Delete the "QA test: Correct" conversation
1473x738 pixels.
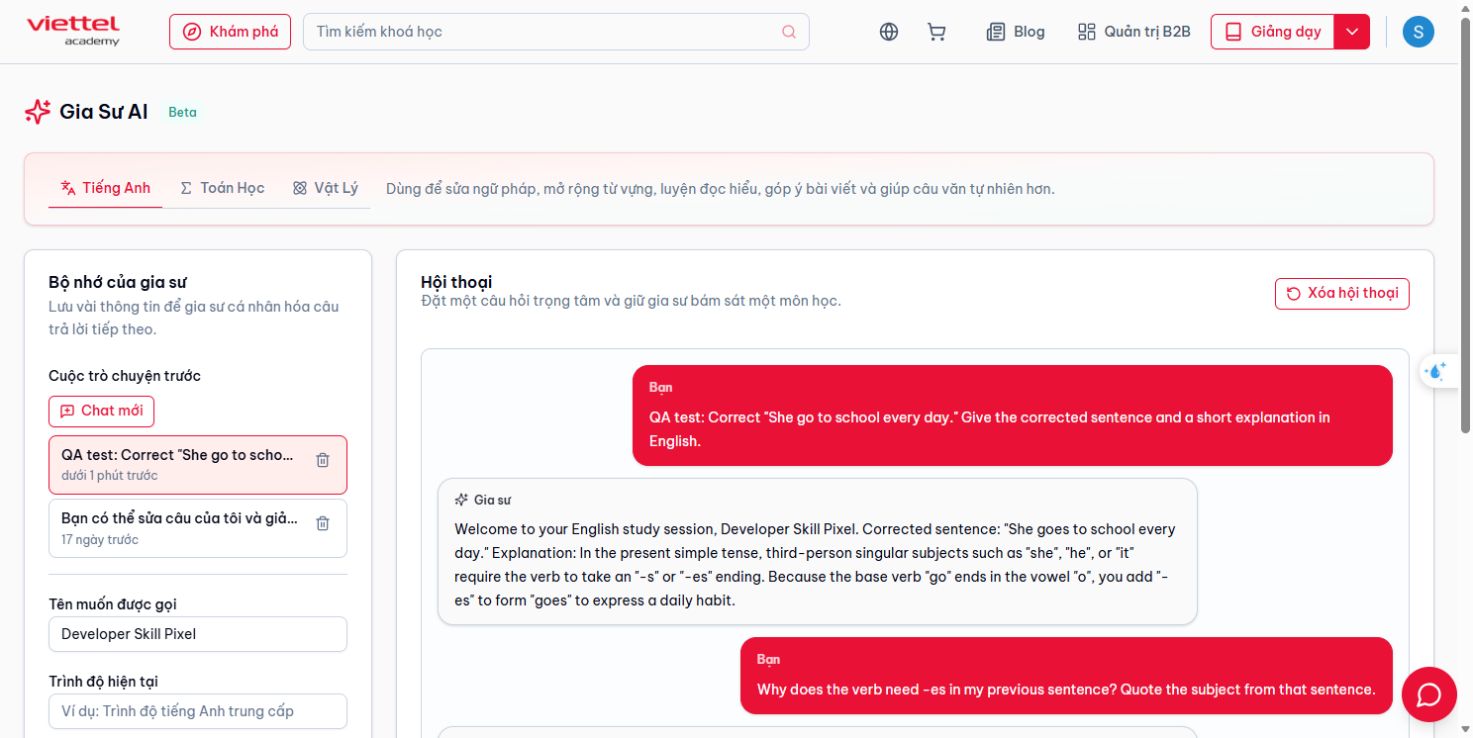click(323, 460)
